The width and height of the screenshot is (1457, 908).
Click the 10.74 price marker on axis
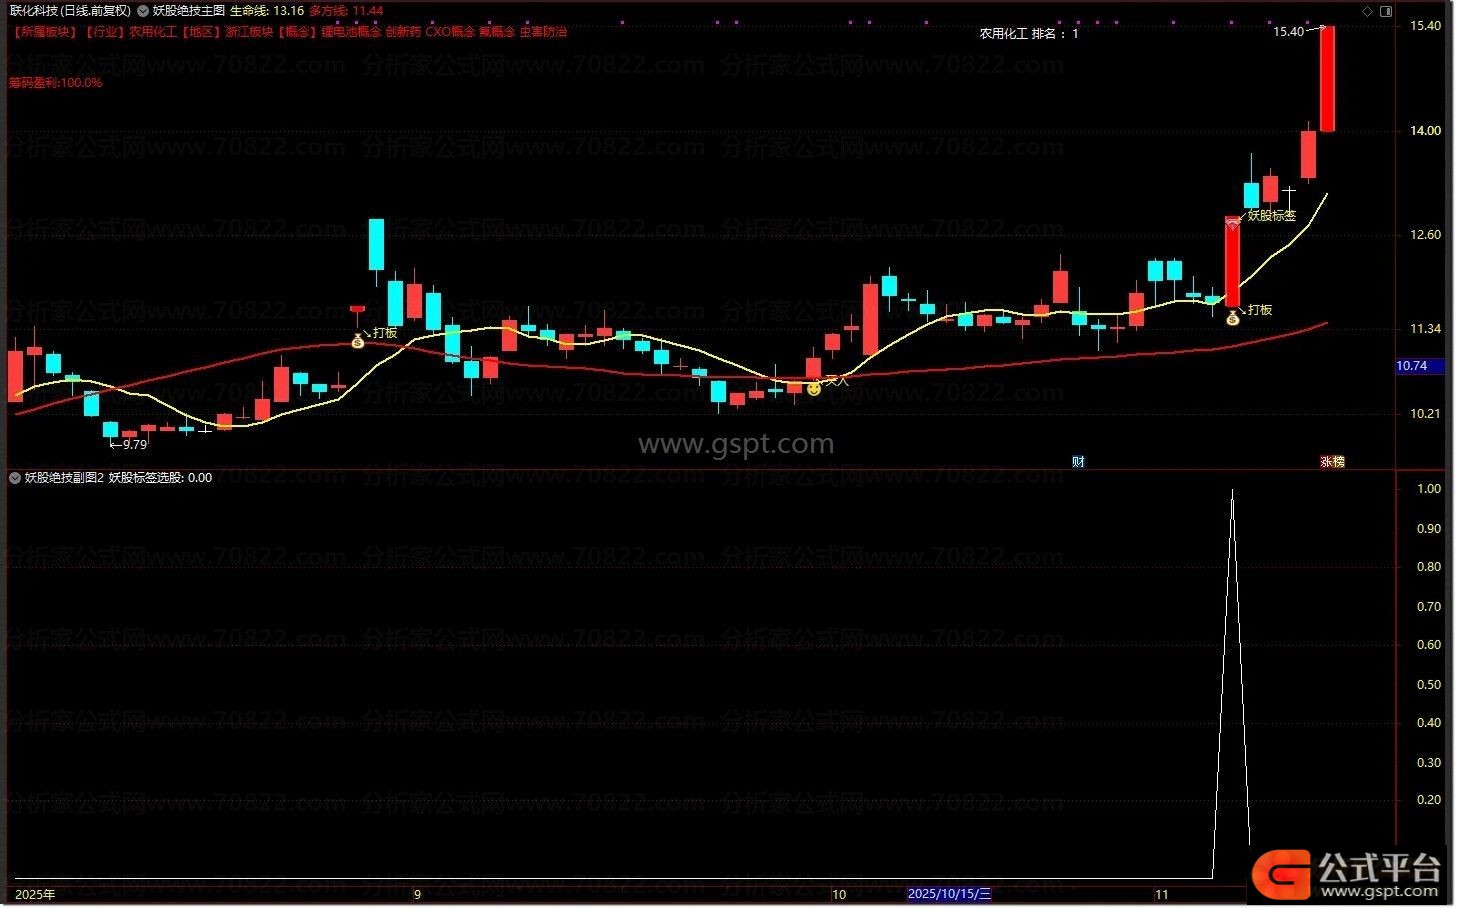click(x=1412, y=366)
